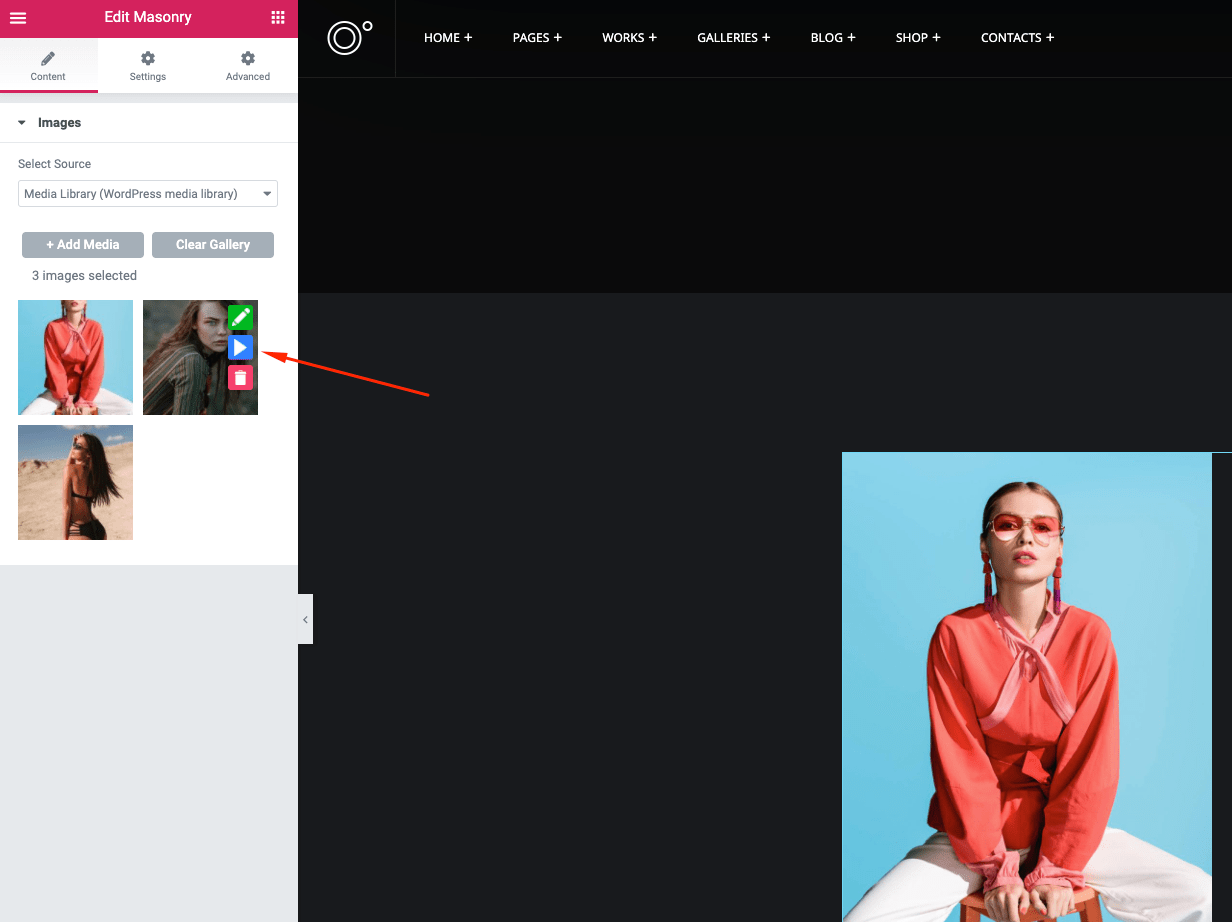Click the circular site logo
Viewport: 1232px width, 922px height.
[349, 37]
